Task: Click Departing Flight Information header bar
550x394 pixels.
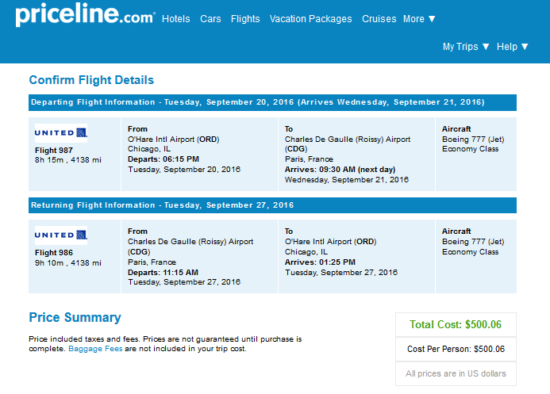Action: point(273,102)
